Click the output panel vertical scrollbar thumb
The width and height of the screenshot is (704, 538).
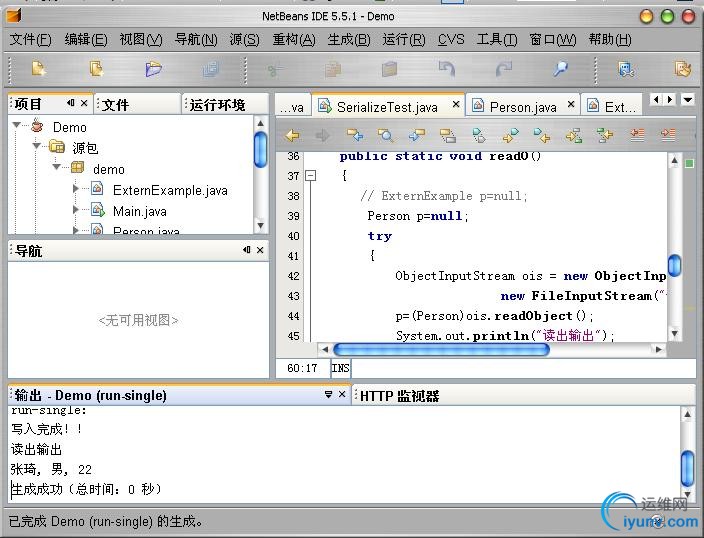pyautogui.click(x=687, y=468)
